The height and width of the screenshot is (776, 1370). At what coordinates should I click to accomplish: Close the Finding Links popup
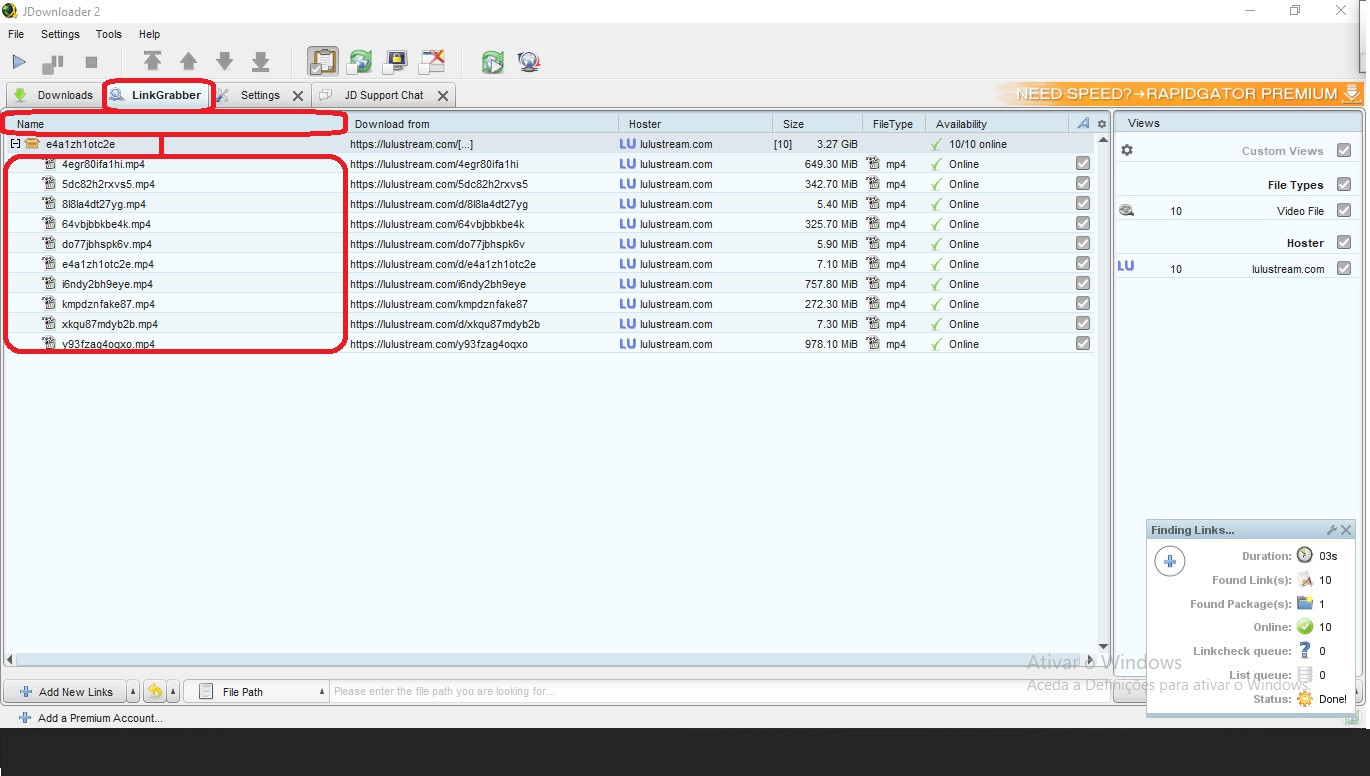tap(1346, 530)
